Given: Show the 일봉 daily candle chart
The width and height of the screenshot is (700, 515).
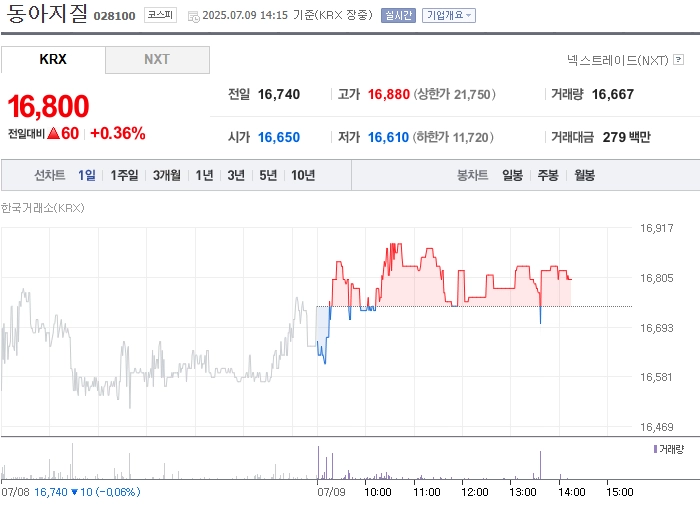Looking at the screenshot, I should pos(512,175).
